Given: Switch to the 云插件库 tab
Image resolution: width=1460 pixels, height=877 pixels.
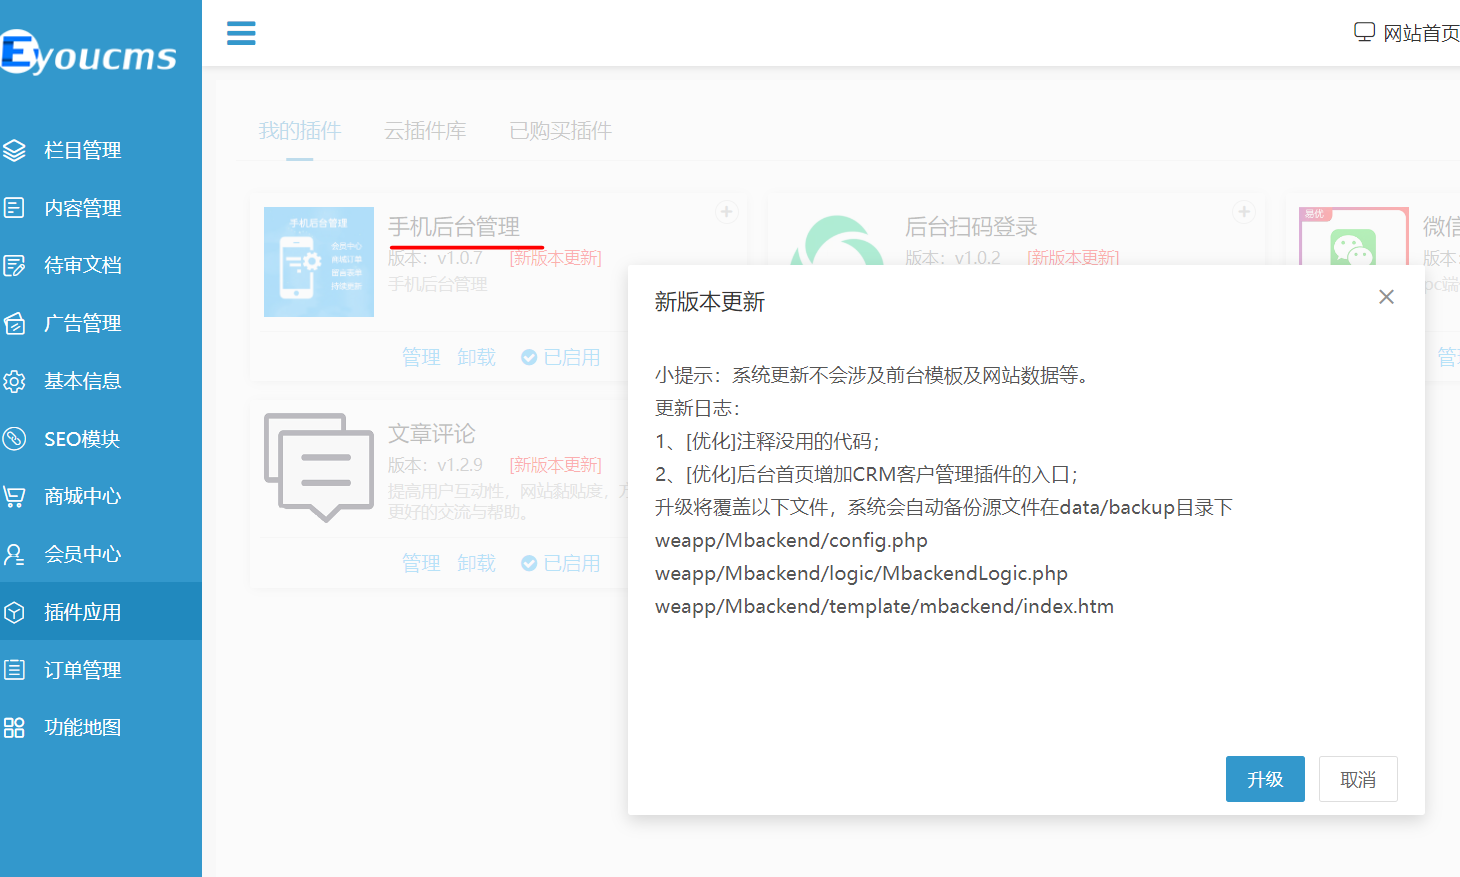Looking at the screenshot, I should (426, 130).
